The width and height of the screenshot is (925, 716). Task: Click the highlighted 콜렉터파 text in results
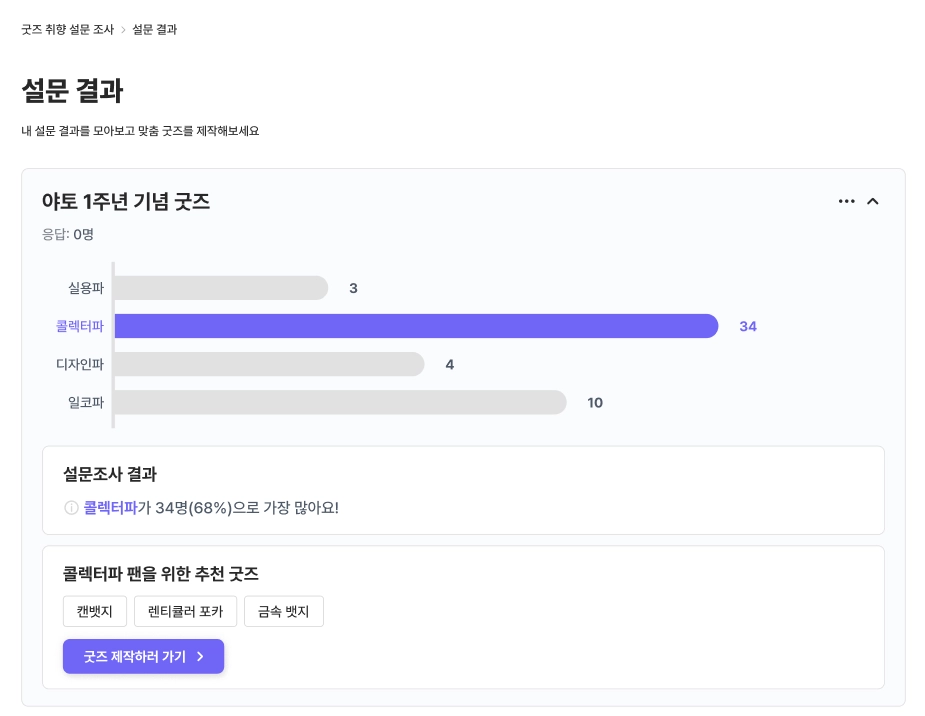[110, 508]
